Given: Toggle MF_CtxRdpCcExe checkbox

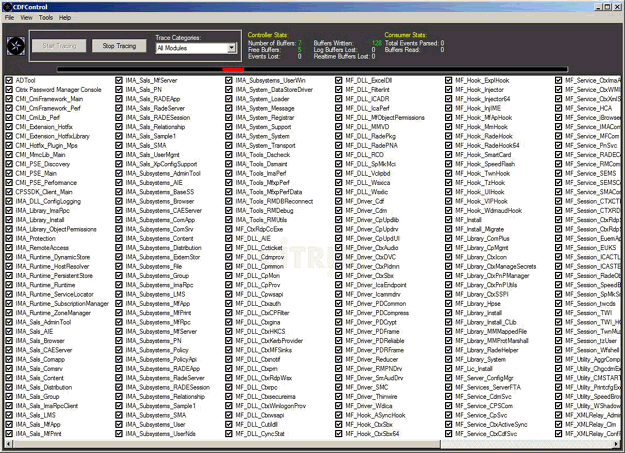Looking at the screenshot, I should point(229,229).
